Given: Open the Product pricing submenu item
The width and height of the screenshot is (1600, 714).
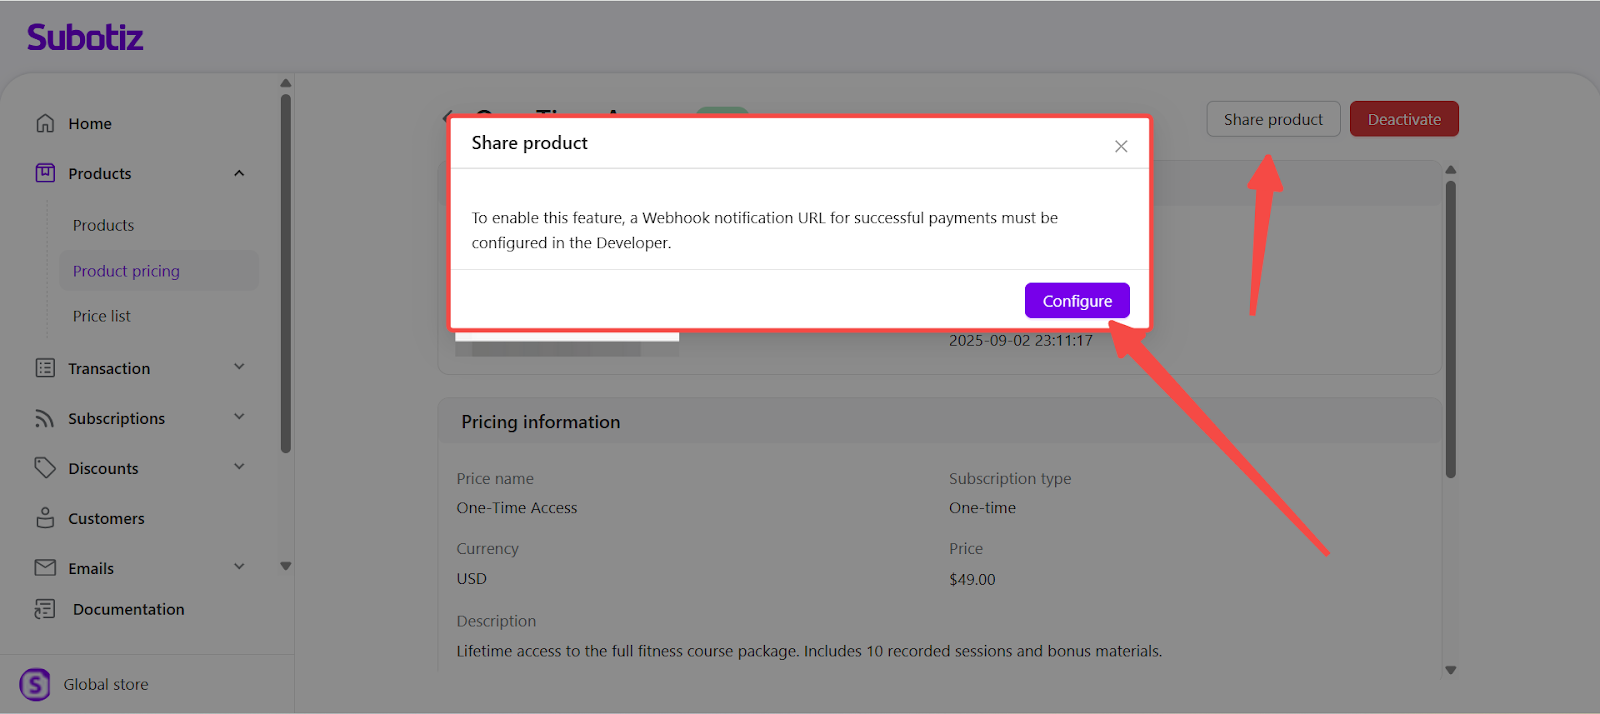Looking at the screenshot, I should [126, 271].
